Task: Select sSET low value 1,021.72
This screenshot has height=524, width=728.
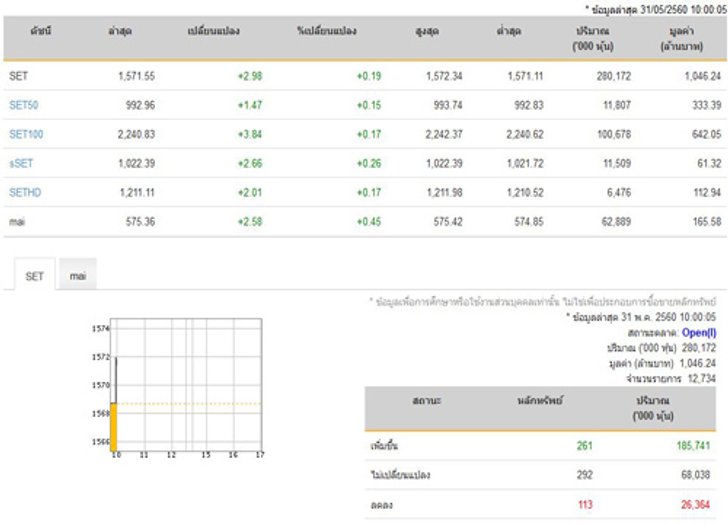Action: click(525, 163)
